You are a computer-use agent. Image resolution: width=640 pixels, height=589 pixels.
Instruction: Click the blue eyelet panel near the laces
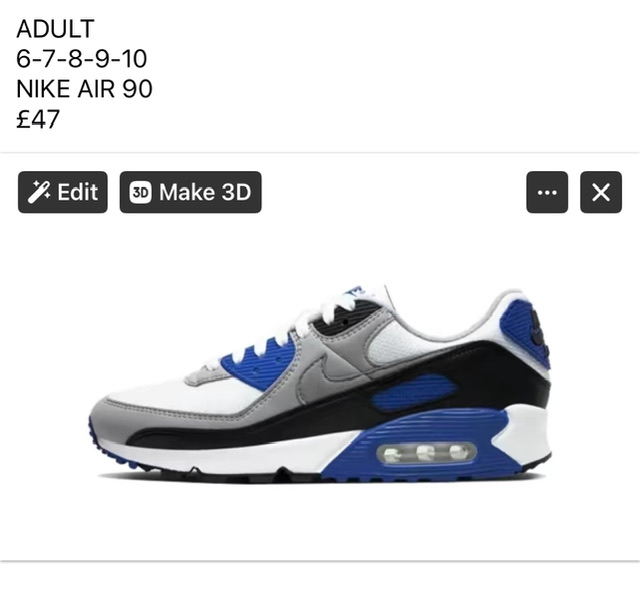tap(261, 361)
